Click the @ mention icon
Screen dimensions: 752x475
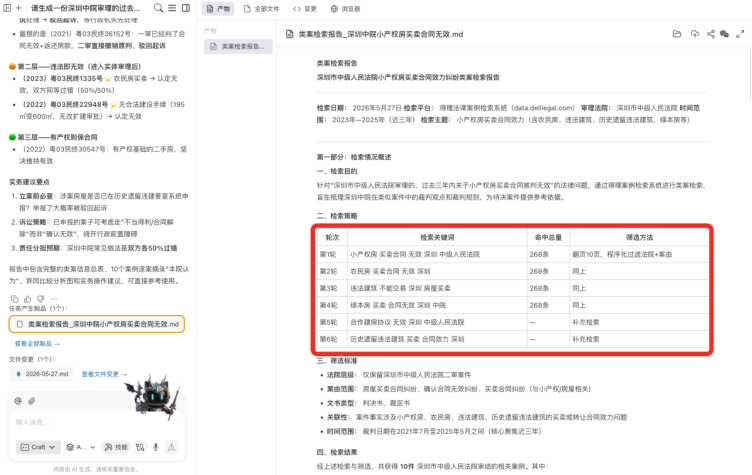pyautogui.click(x=18, y=401)
